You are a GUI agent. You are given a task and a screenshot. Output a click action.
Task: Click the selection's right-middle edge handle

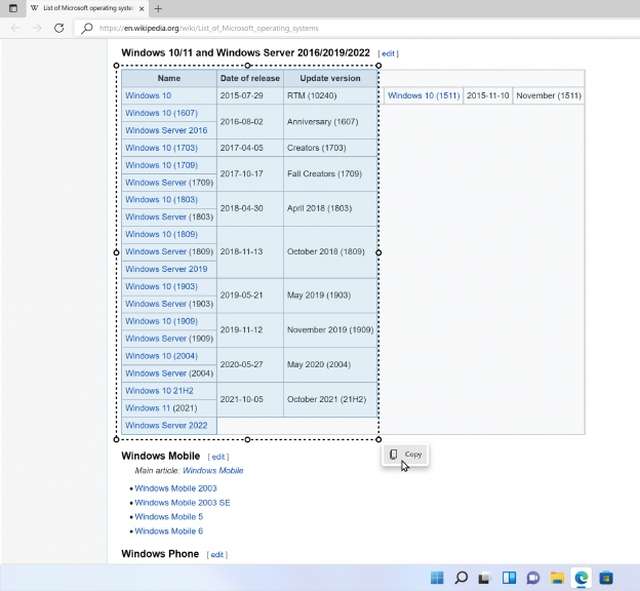click(378, 253)
